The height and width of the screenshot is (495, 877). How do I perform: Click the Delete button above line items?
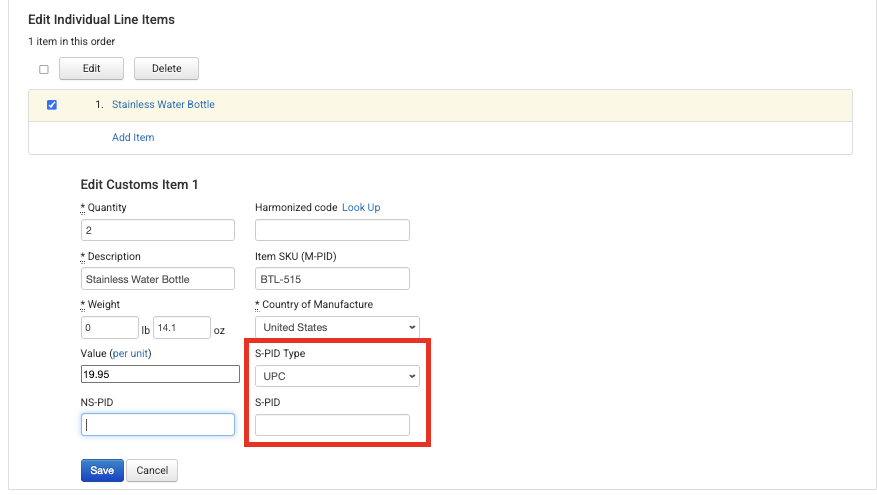coord(166,68)
